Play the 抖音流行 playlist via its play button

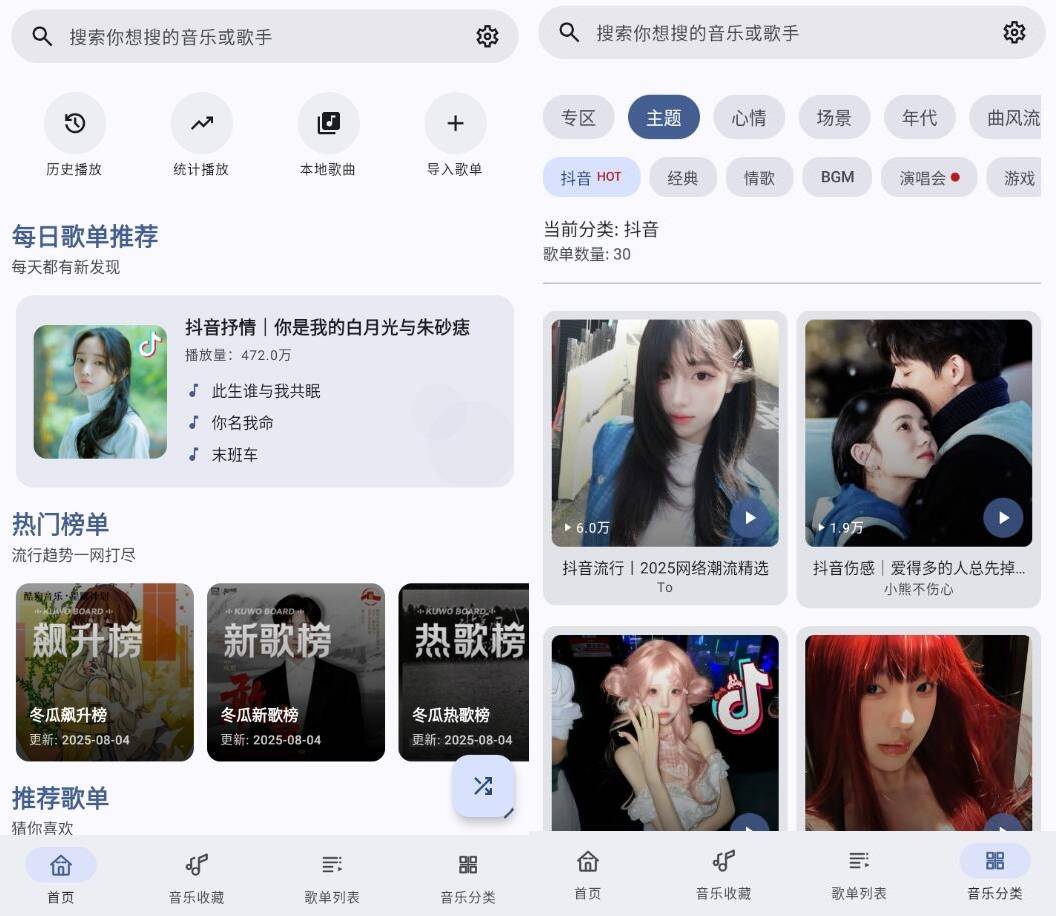pyautogui.click(x=749, y=518)
